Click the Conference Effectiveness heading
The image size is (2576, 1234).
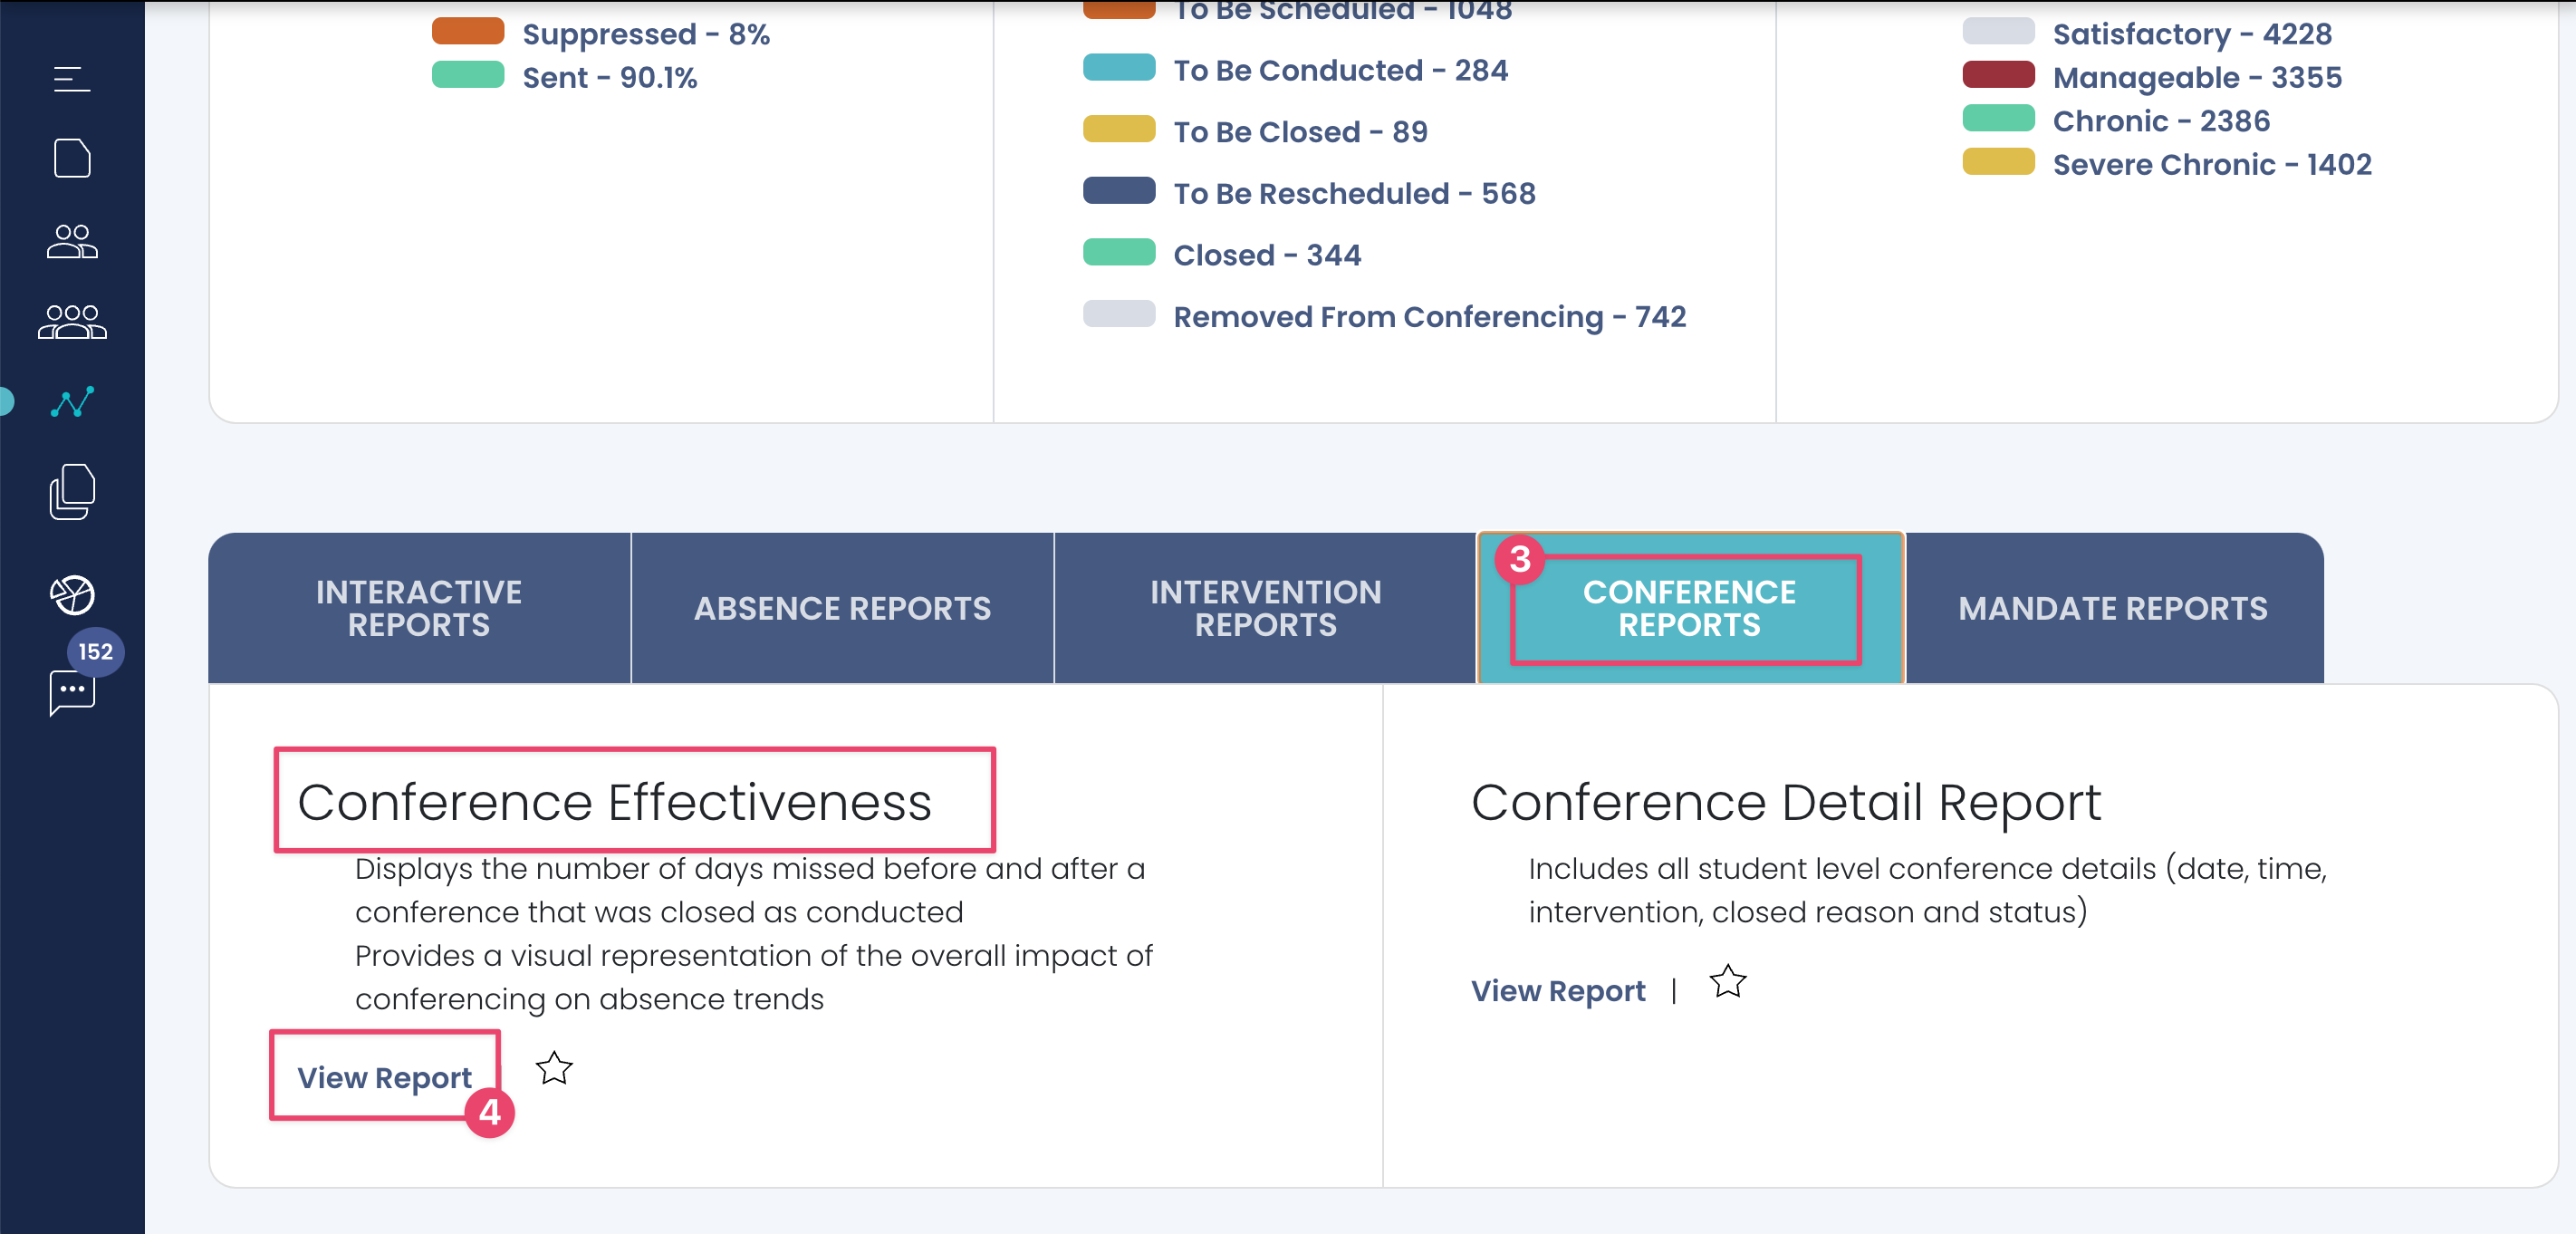[614, 803]
